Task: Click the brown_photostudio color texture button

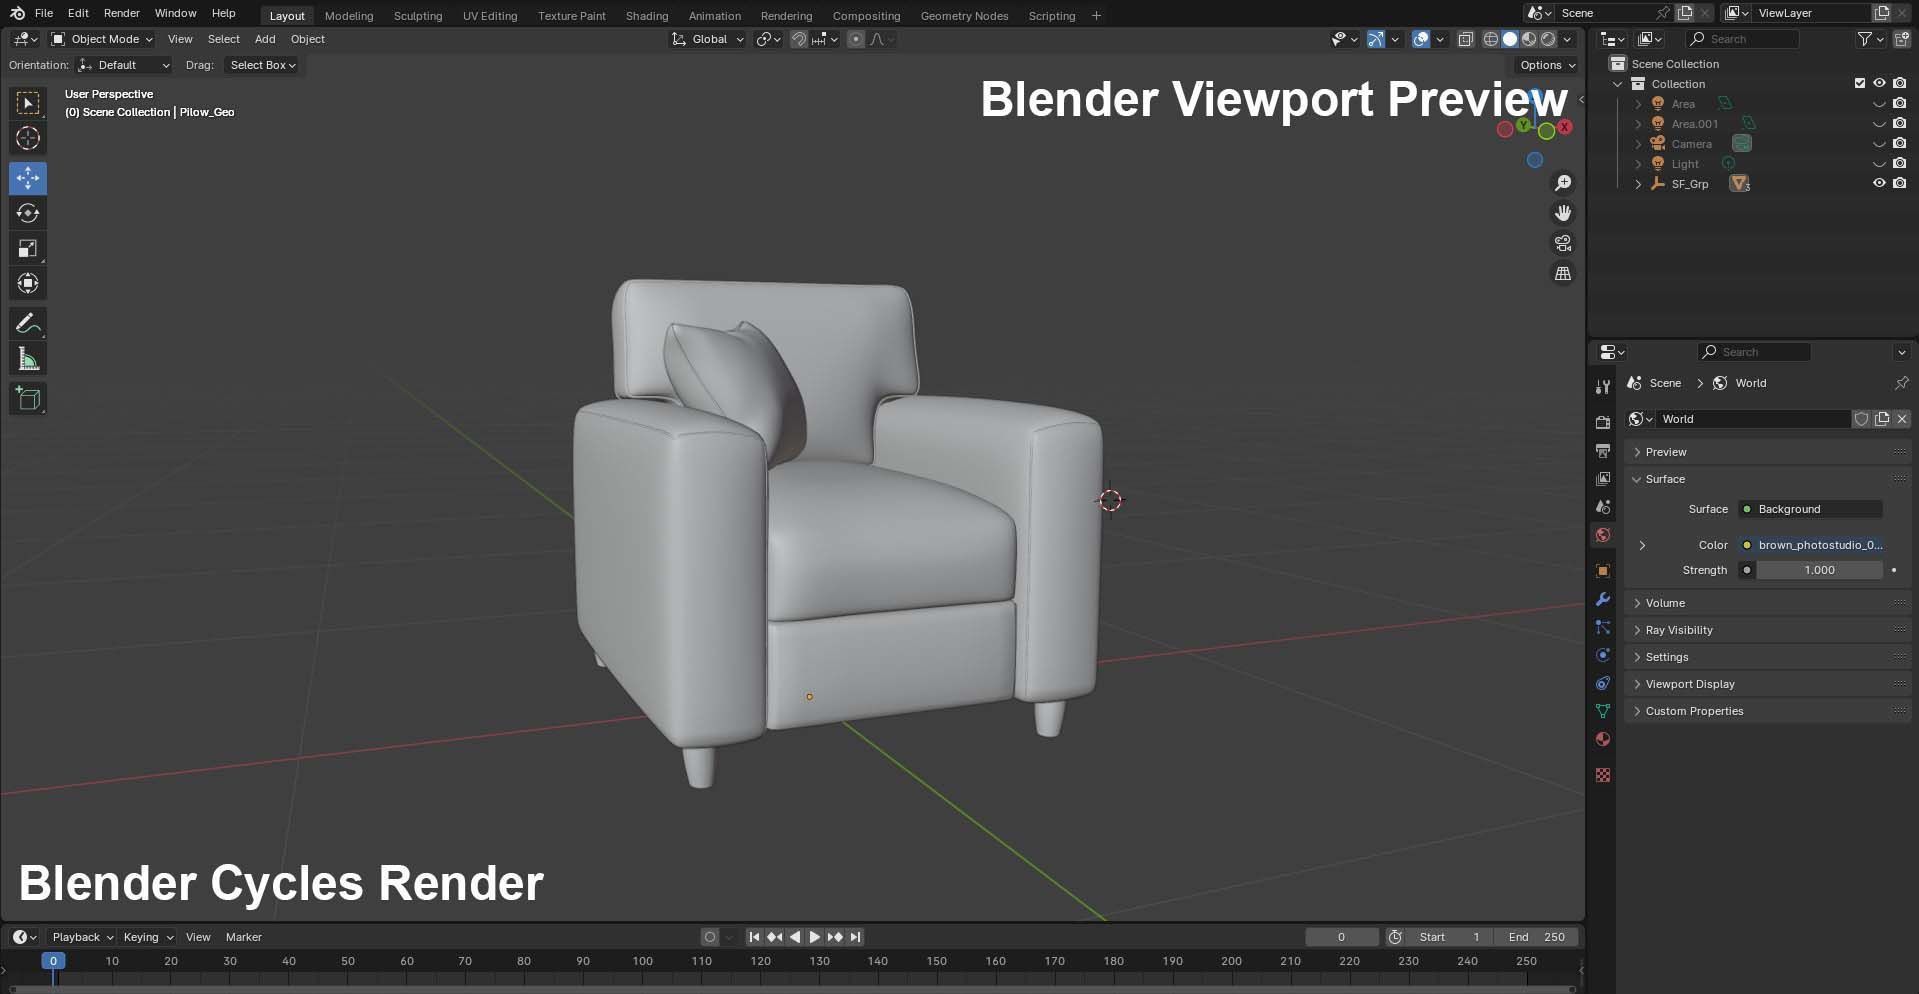Action: click(x=1810, y=545)
